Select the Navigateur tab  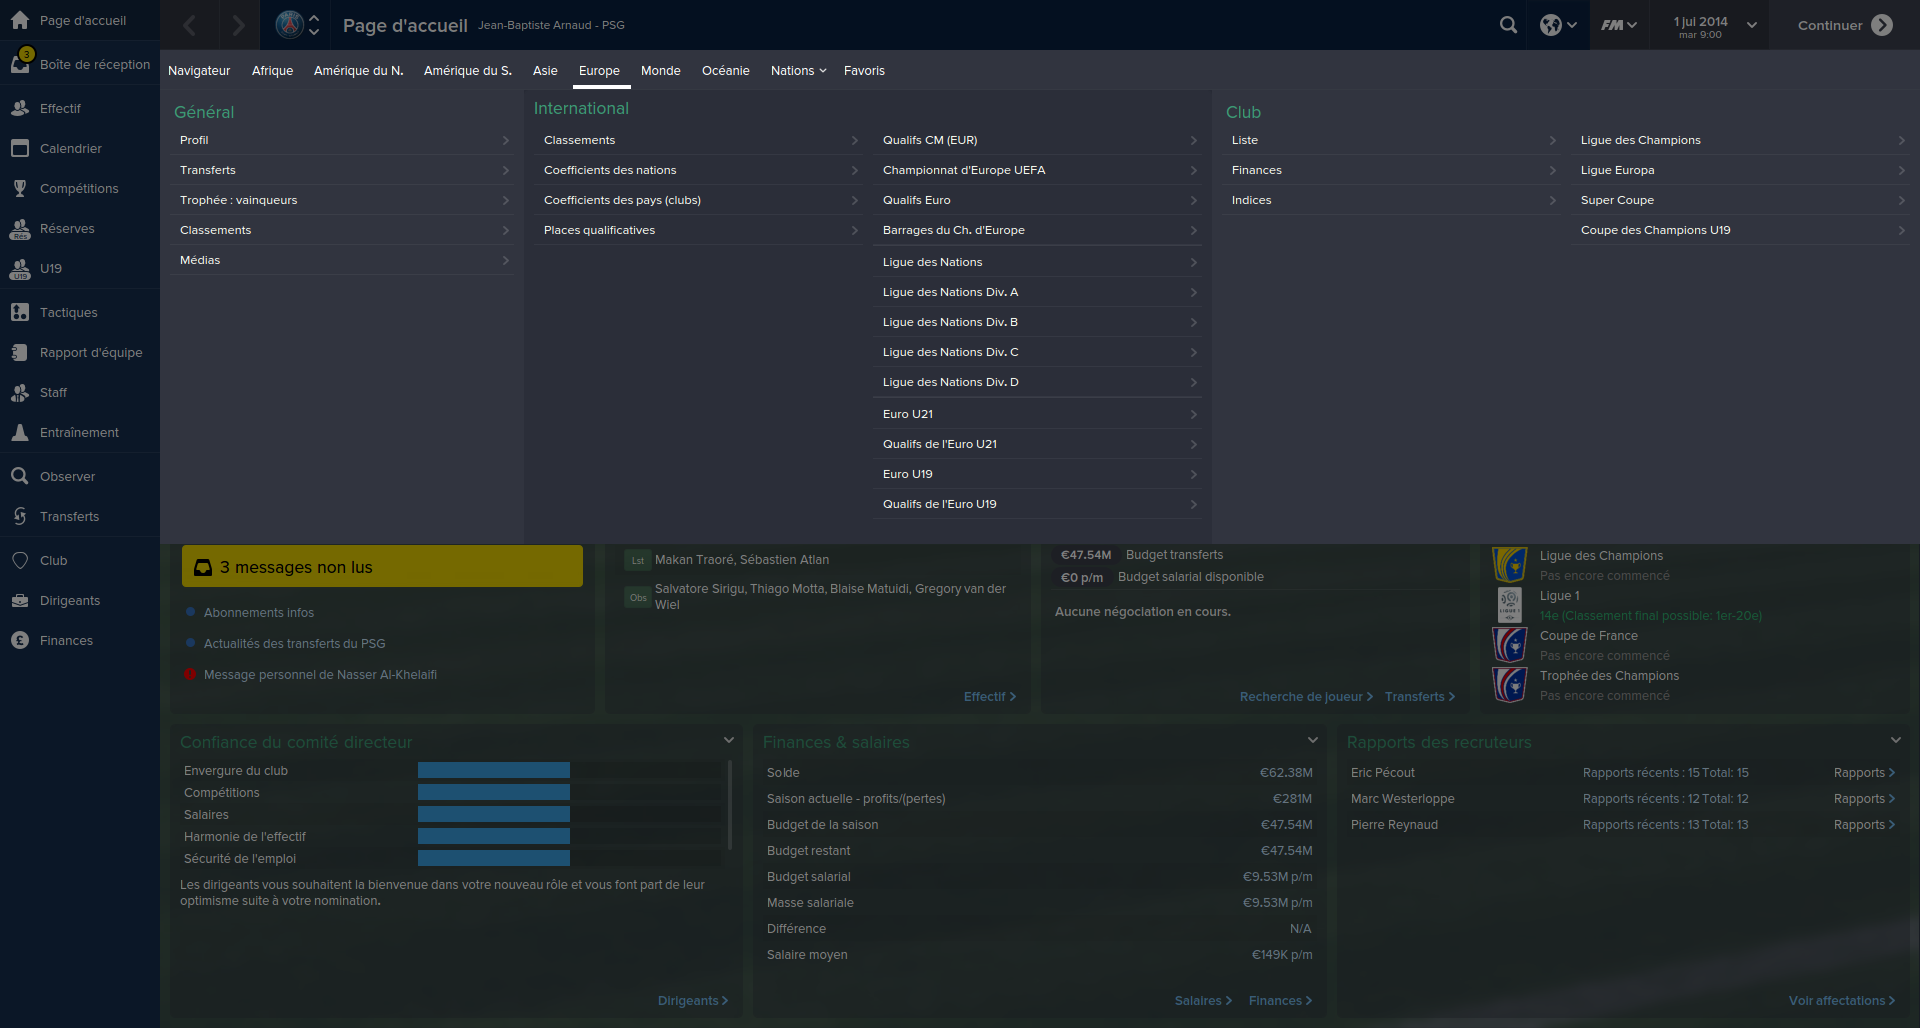click(199, 70)
